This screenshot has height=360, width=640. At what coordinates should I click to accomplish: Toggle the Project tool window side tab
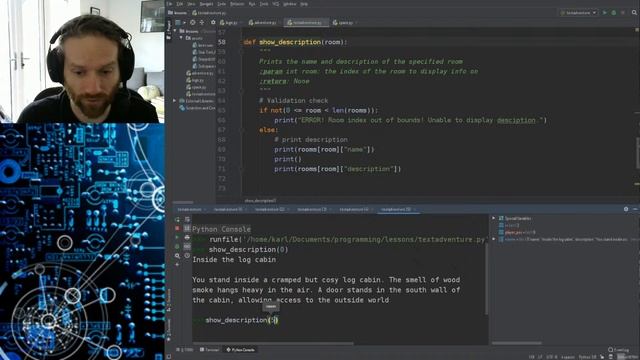click(169, 30)
